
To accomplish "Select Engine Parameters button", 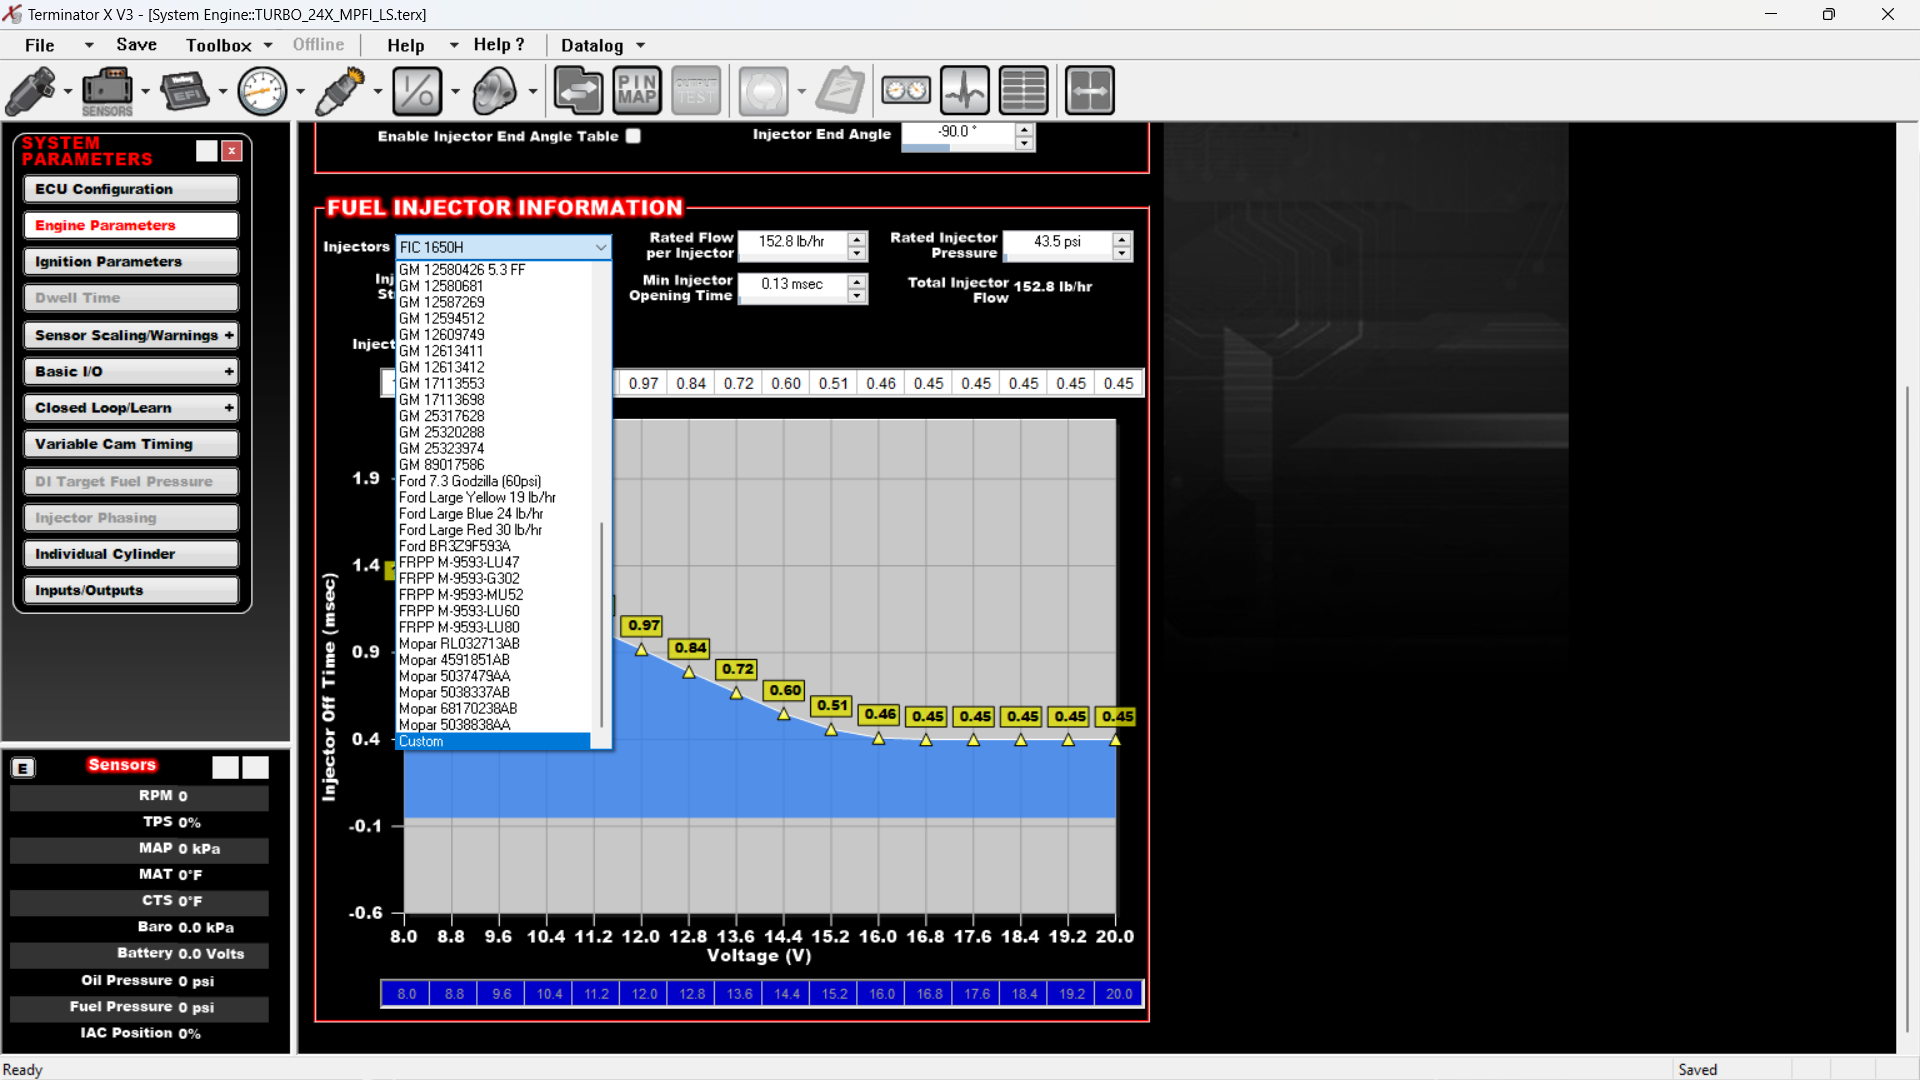I will click(x=131, y=225).
